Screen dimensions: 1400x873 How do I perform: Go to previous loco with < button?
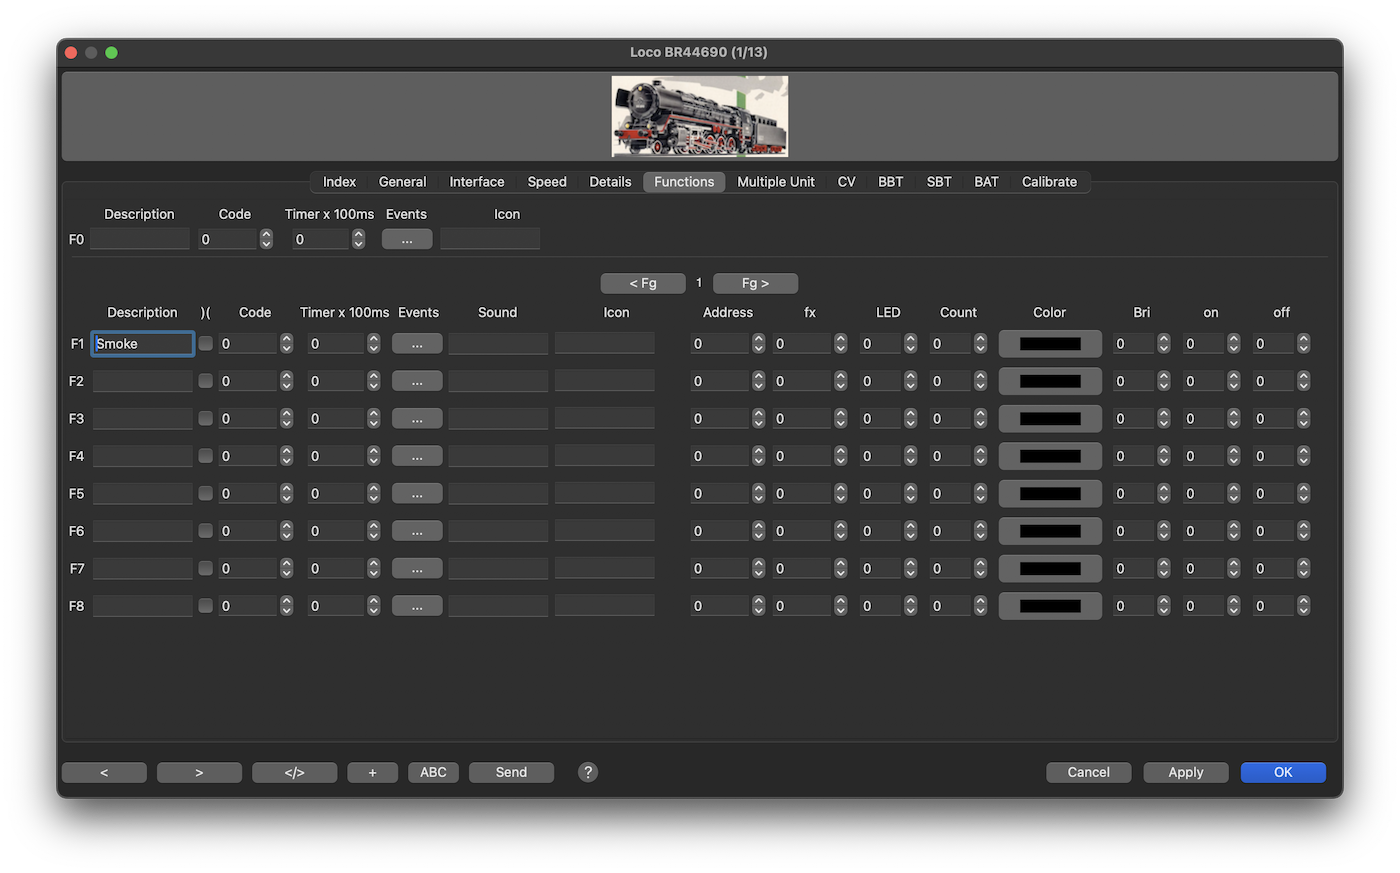point(104,772)
